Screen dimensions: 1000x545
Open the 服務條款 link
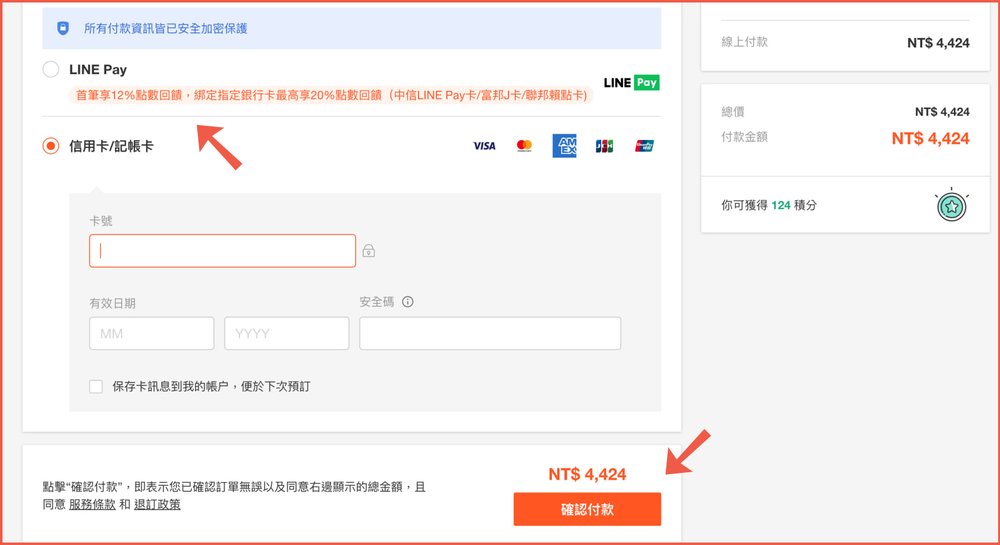pos(92,504)
